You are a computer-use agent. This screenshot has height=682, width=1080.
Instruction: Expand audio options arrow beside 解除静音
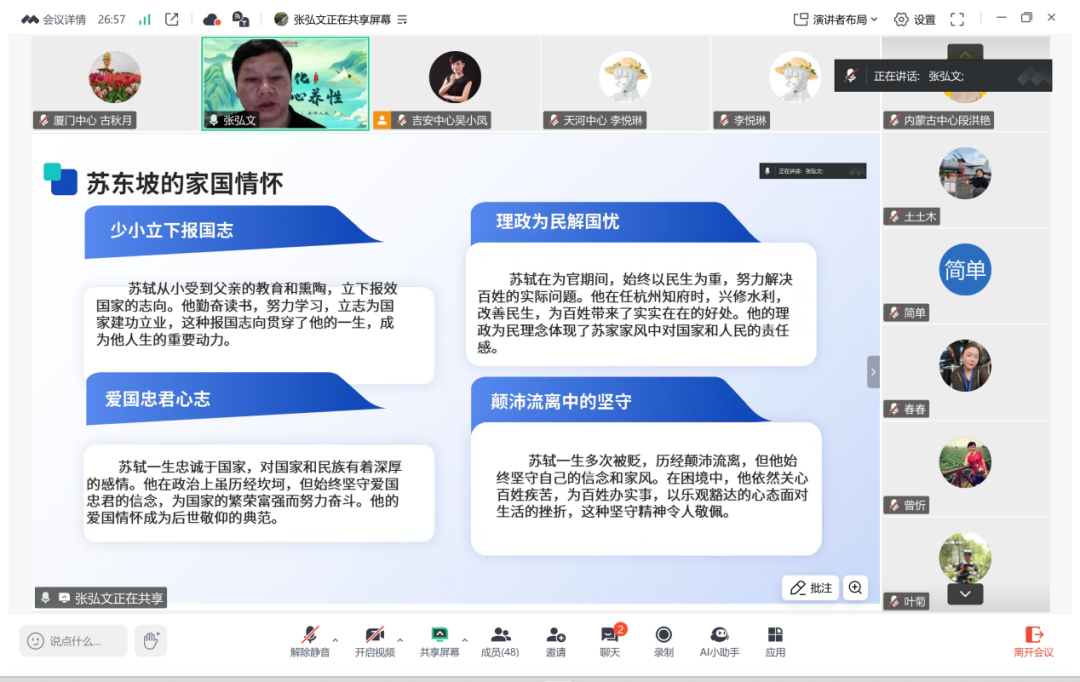(335, 640)
